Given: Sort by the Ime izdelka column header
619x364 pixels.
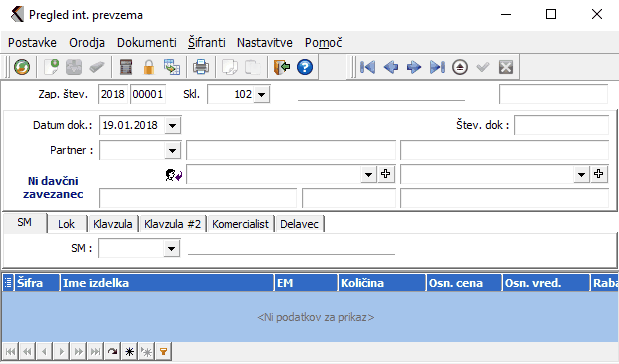Looking at the screenshot, I should click(x=167, y=283).
